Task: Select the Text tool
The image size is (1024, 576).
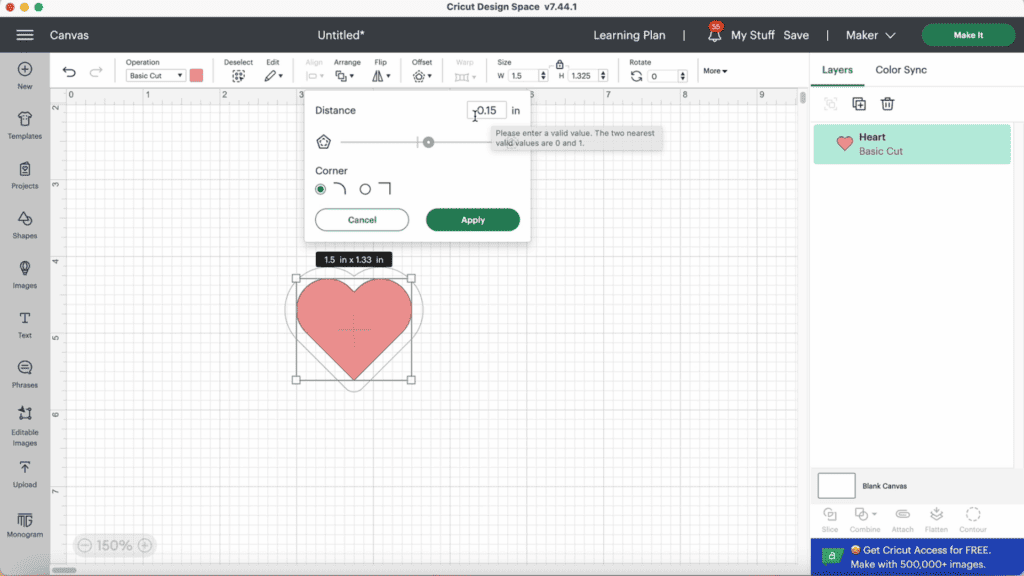Action: (25, 325)
